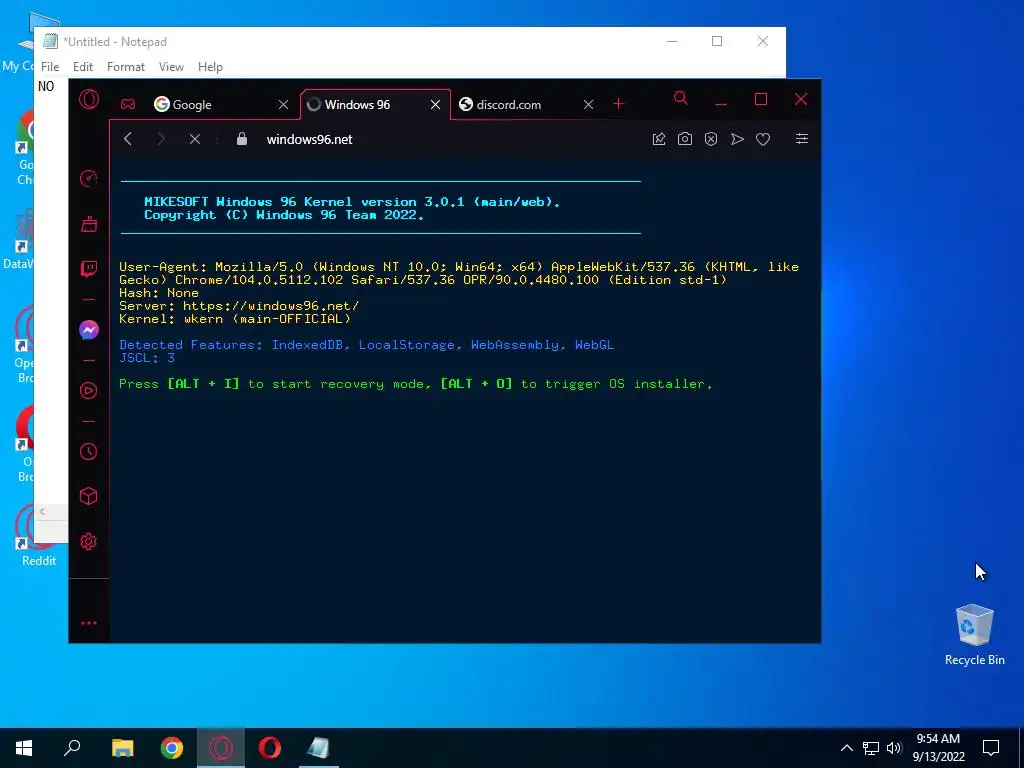This screenshot has width=1024, height=768.
Task: Close the Windows 96 tab
Action: [x=436, y=104]
